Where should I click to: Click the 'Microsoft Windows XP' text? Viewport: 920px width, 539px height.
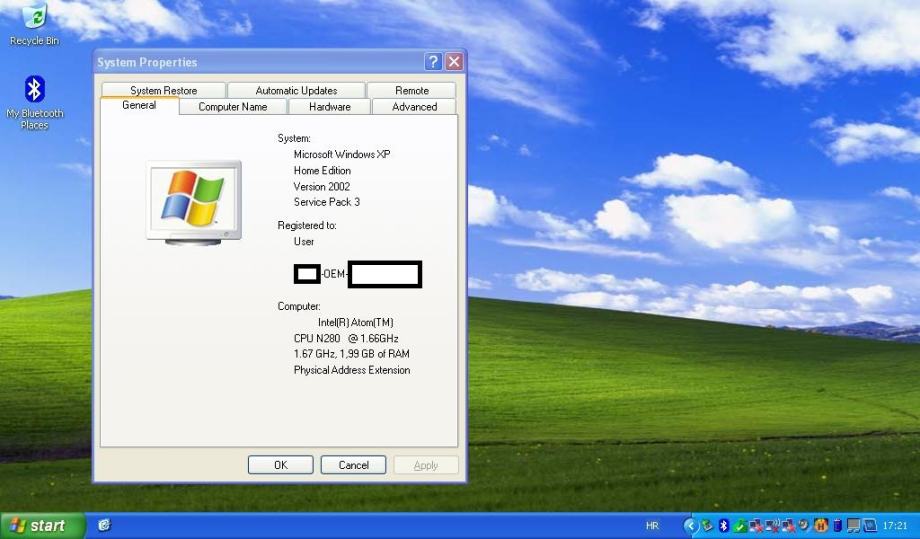tap(342, 154)
